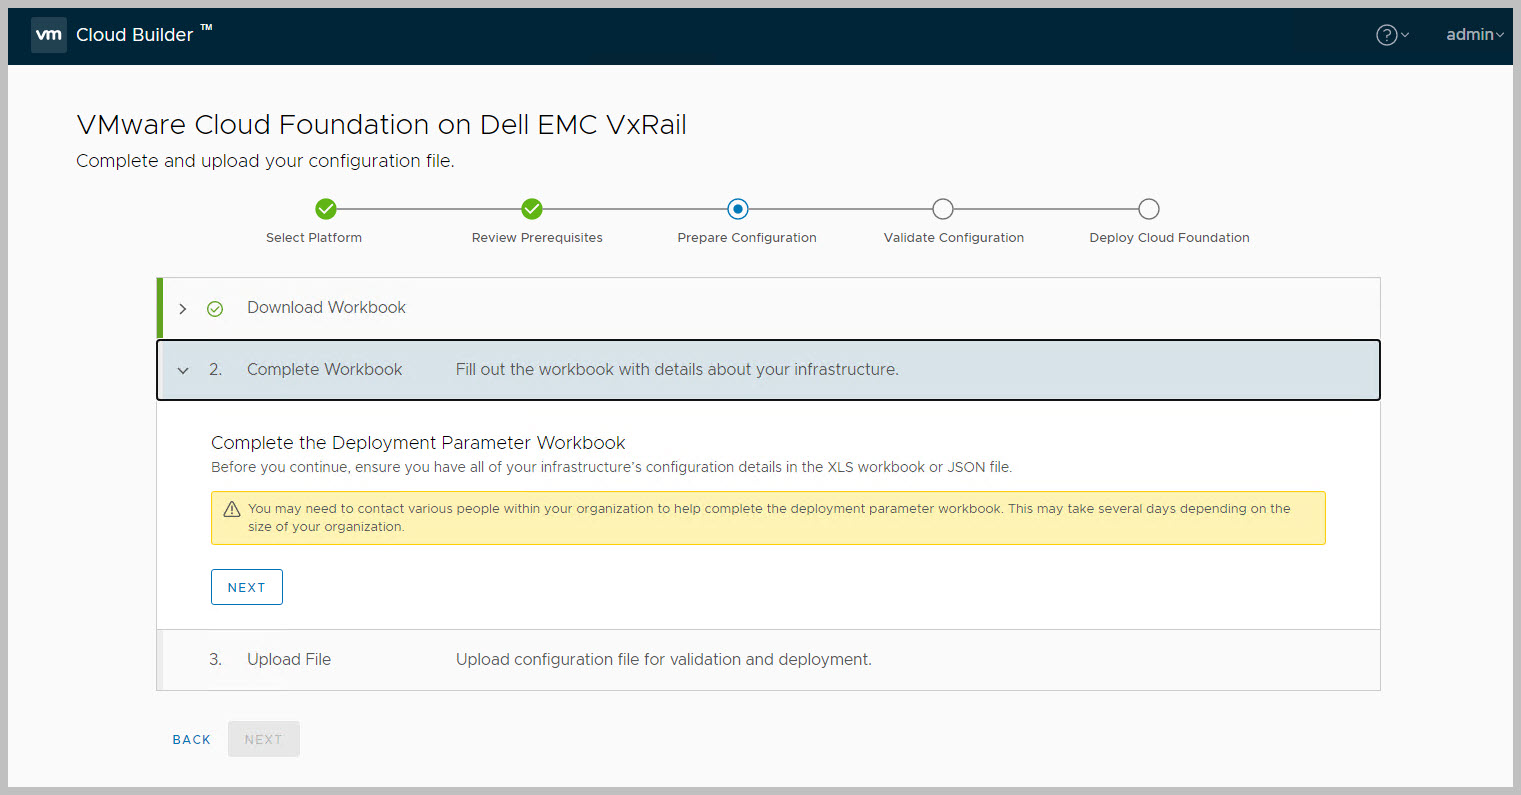Click the greyed-out NEXT button at bottom

click(264, 740)
